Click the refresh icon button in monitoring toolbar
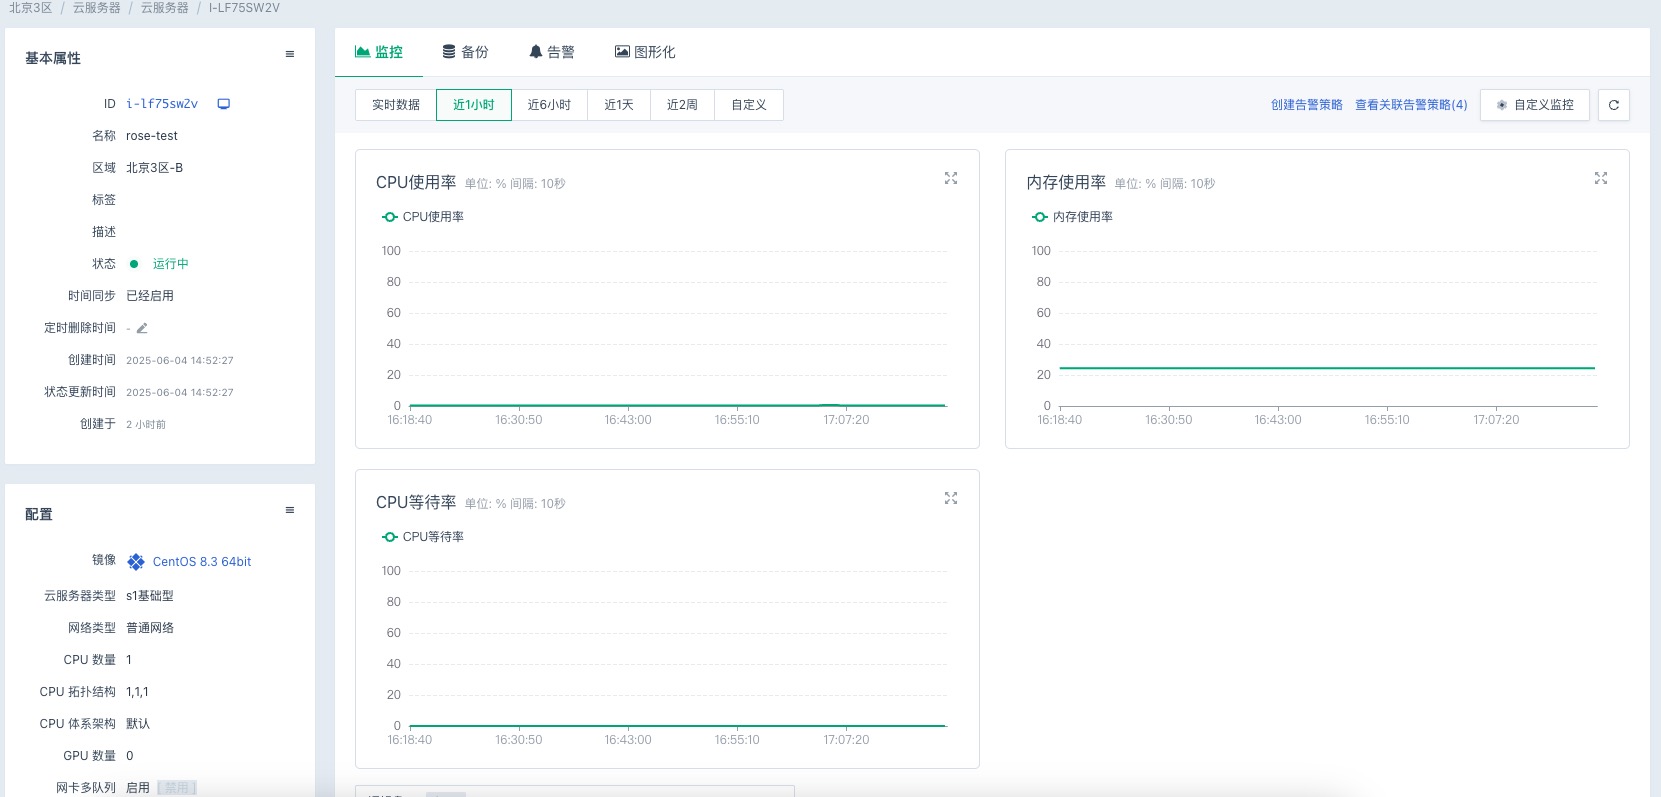The image size is (1661, 797). (1614, 105)
